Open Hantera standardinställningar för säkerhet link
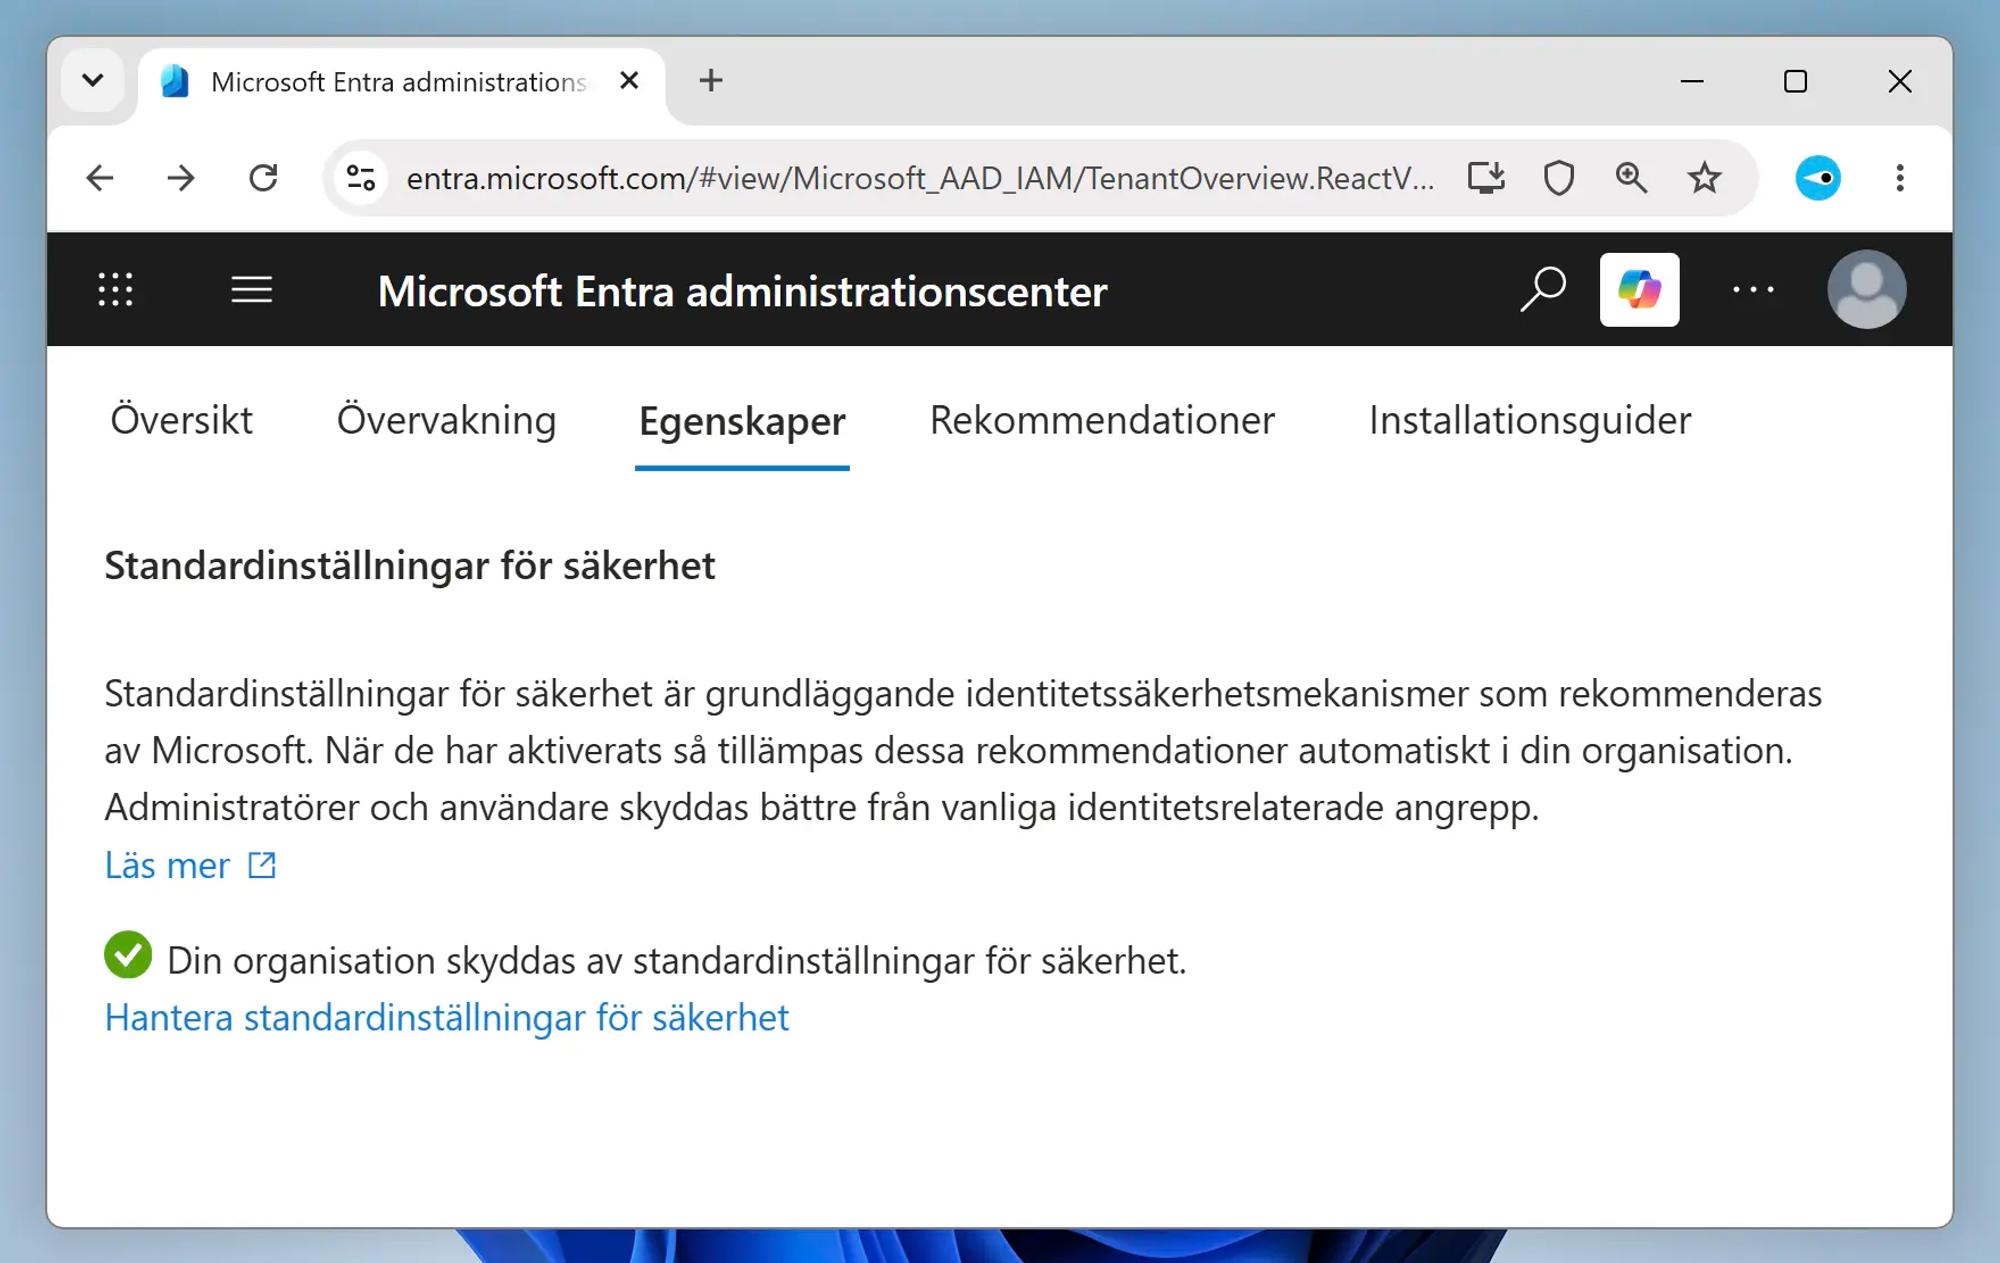Screen dimensions: 2000x1263 click(447, 1018)
